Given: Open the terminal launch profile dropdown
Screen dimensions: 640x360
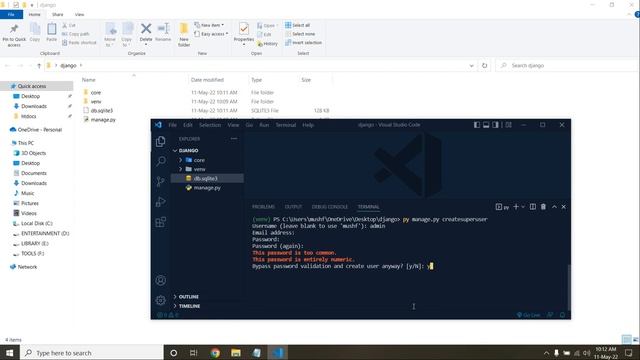Looking at the screenshot, I should [x=523, y=207].
